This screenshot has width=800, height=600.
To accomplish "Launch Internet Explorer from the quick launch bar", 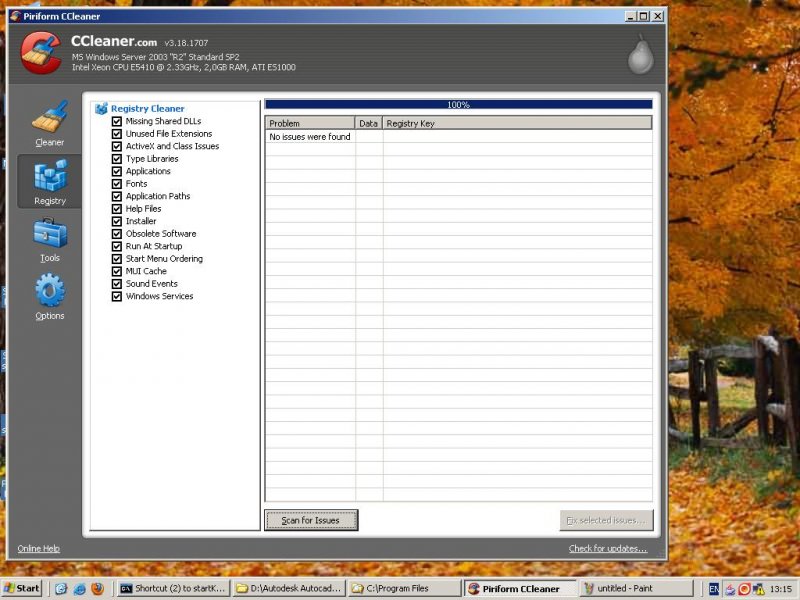I will (79, 589).
